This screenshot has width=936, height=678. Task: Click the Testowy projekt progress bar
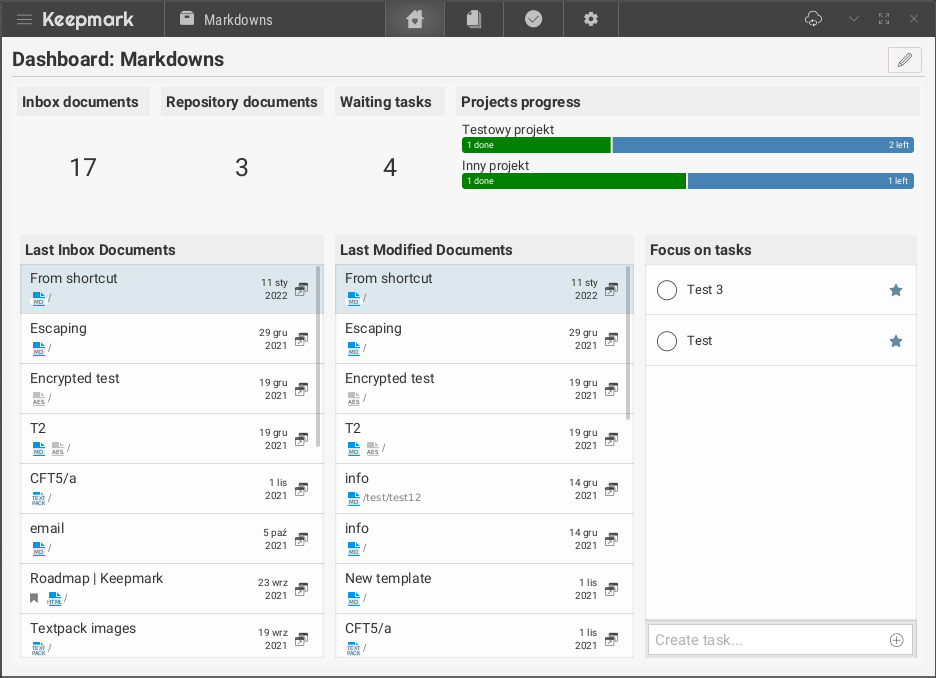tap(687, 145)
